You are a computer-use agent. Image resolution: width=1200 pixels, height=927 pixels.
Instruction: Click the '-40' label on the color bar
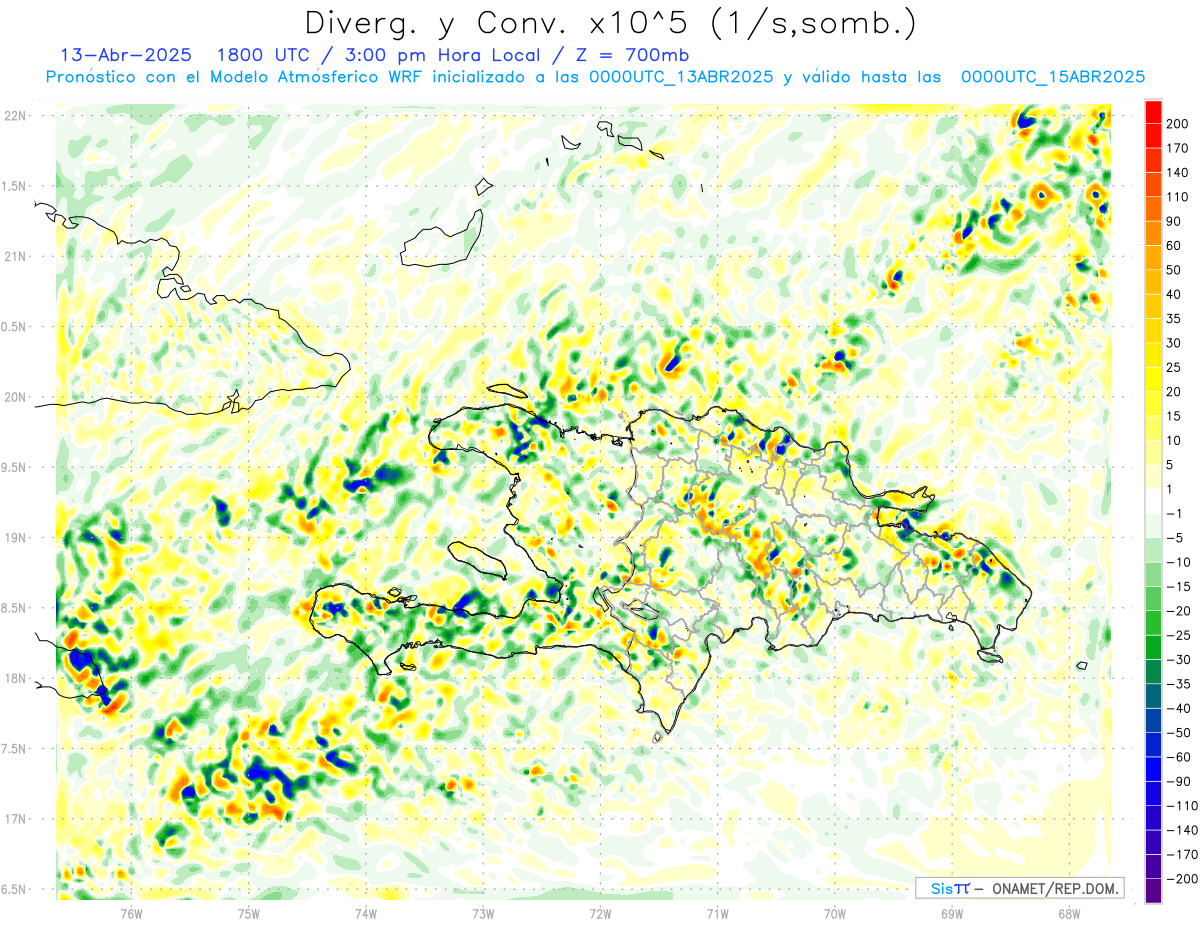click(x=1180, y=708)
